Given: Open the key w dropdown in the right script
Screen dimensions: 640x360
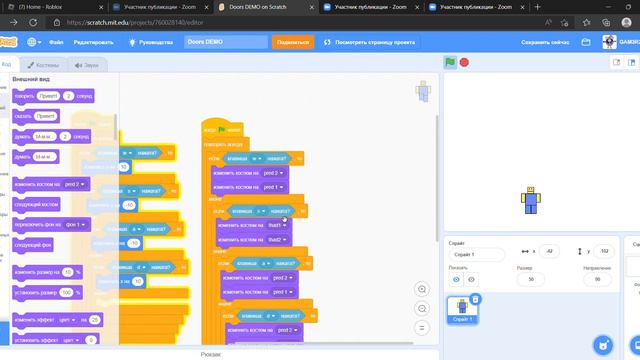Looking at the screenshot, I should [x=256, y=159].
